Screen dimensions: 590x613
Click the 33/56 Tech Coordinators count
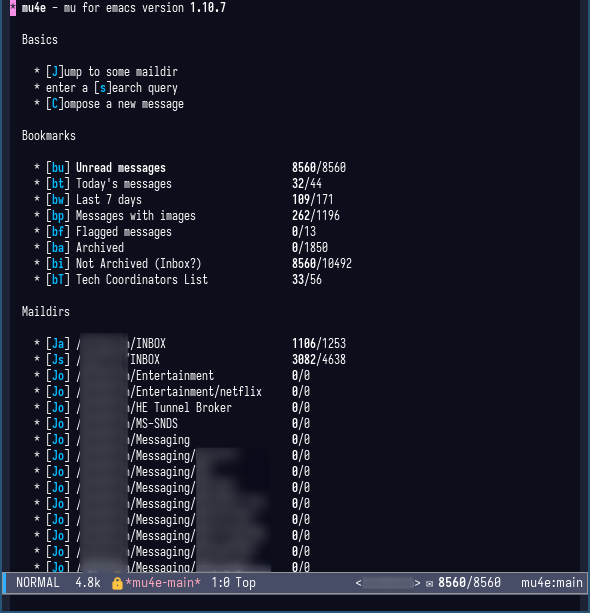point(307,280)
